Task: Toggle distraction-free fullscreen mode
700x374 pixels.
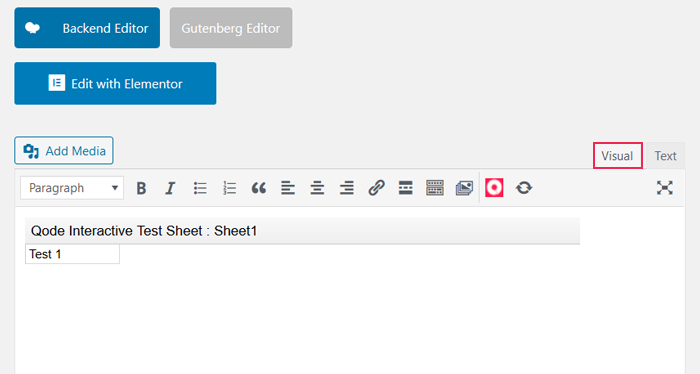Action: (x=665, y=188)
